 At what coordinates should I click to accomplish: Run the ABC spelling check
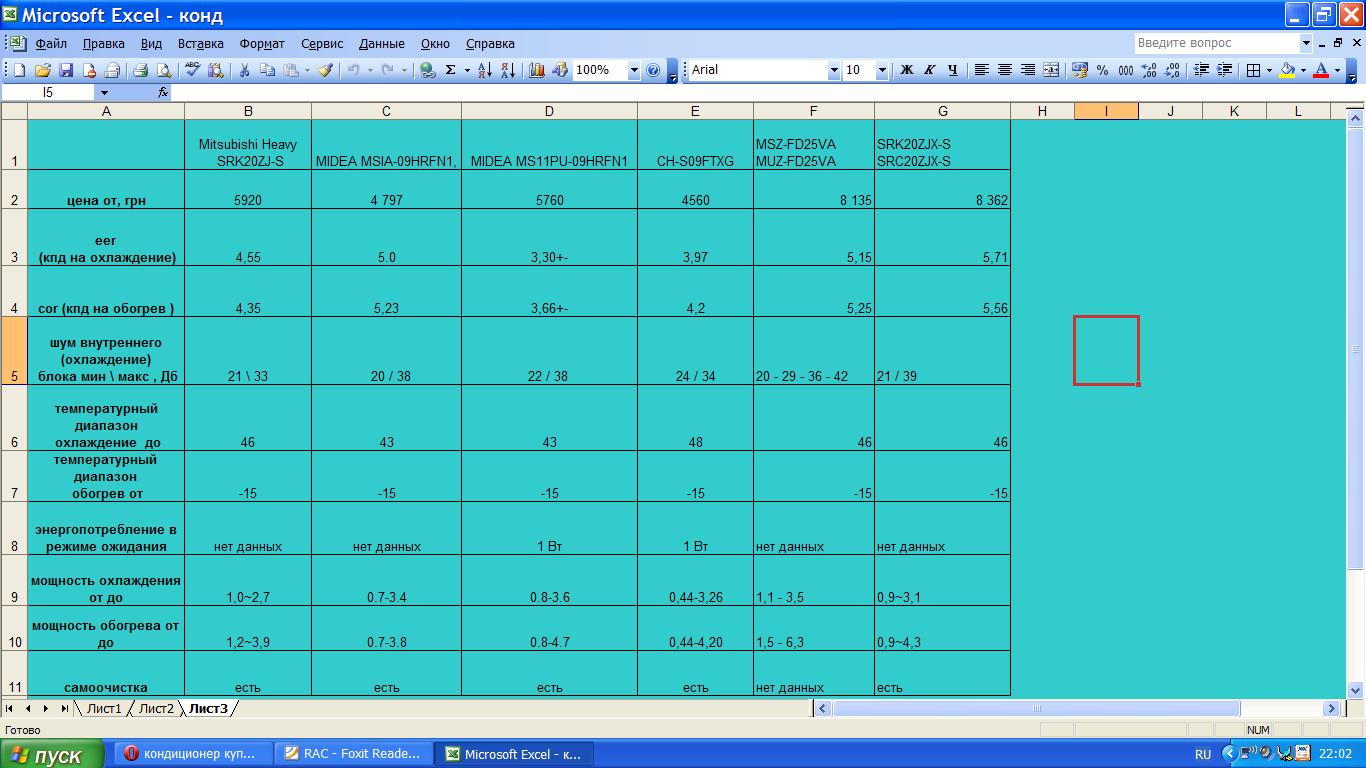pyautogui.click(x=192, y=70)
